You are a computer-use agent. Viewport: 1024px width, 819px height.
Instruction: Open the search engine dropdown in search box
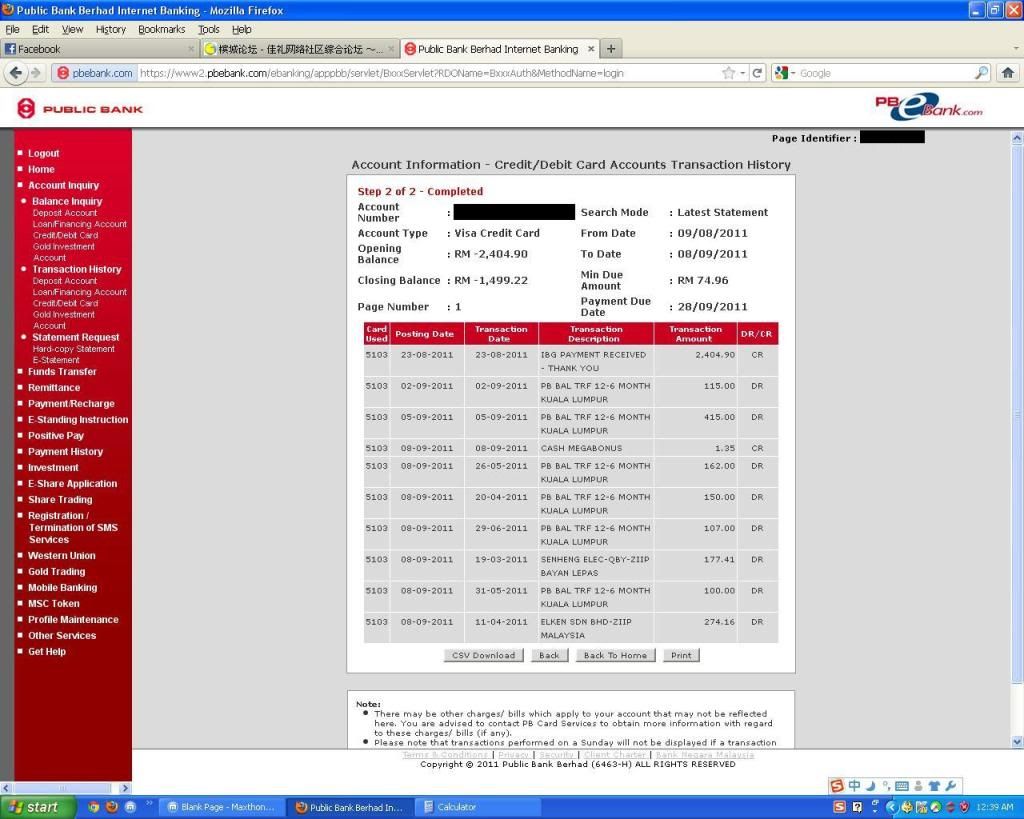tap(784, 73)
